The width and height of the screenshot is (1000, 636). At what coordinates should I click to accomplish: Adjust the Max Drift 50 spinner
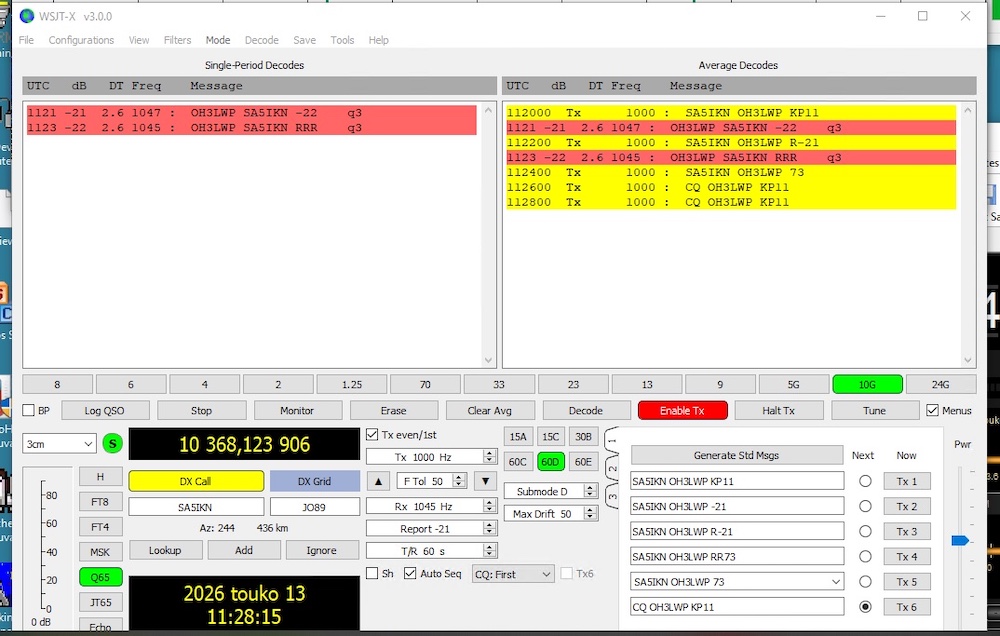590,514
